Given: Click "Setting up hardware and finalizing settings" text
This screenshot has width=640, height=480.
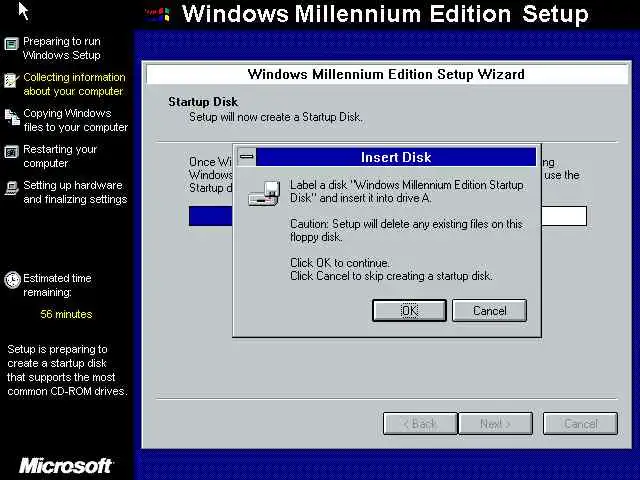Looking at the screenshot, I should 75,192.
